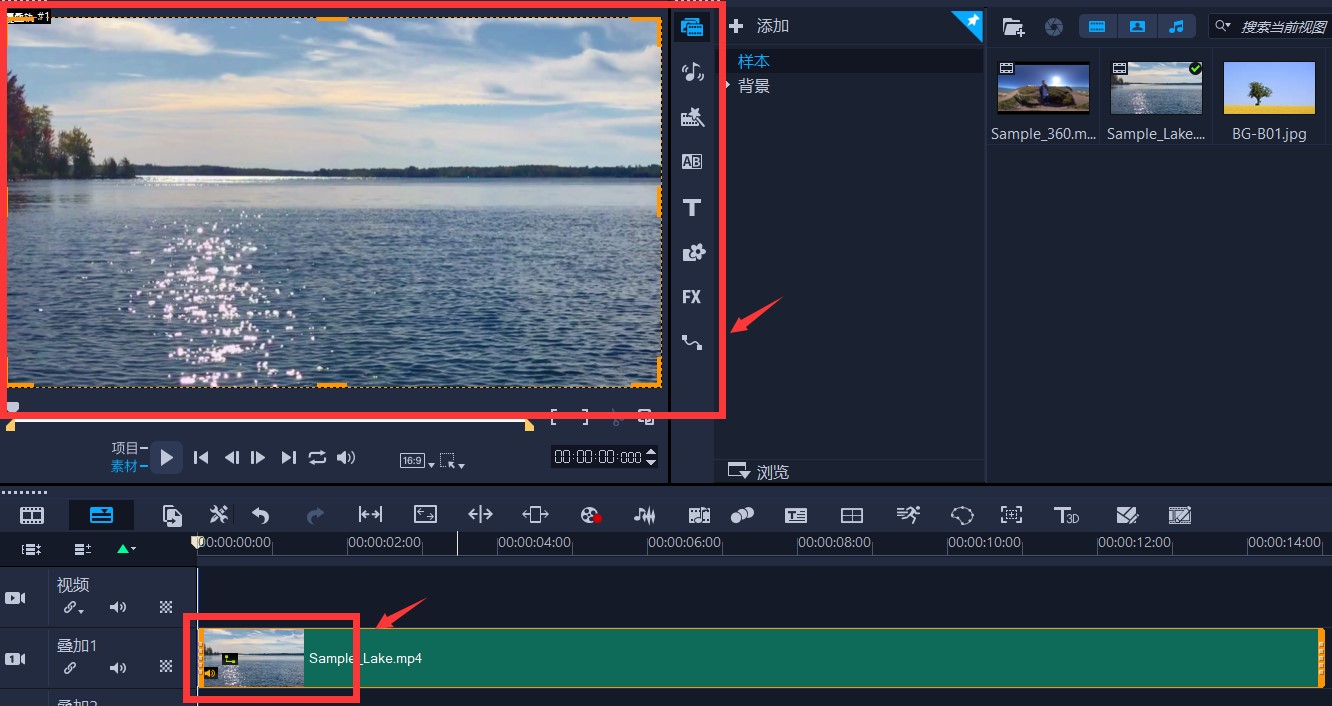Image resolution: width=1332 pixels, height=706 pixels.
Task: Switch to Storyboard view
Action: pyautogui.click(x=32, y=515)
